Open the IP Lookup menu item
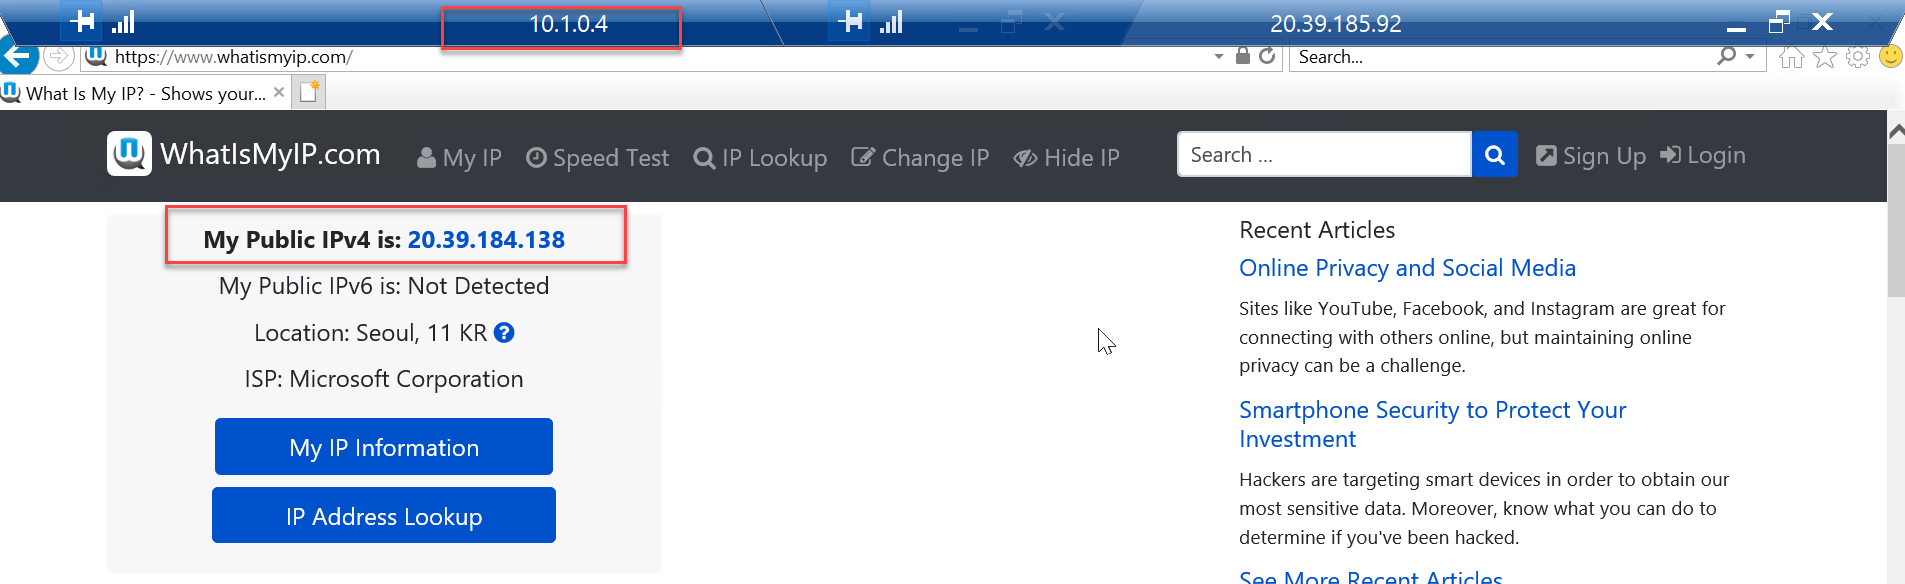1905x584 pixels. (x=760, y=158)
